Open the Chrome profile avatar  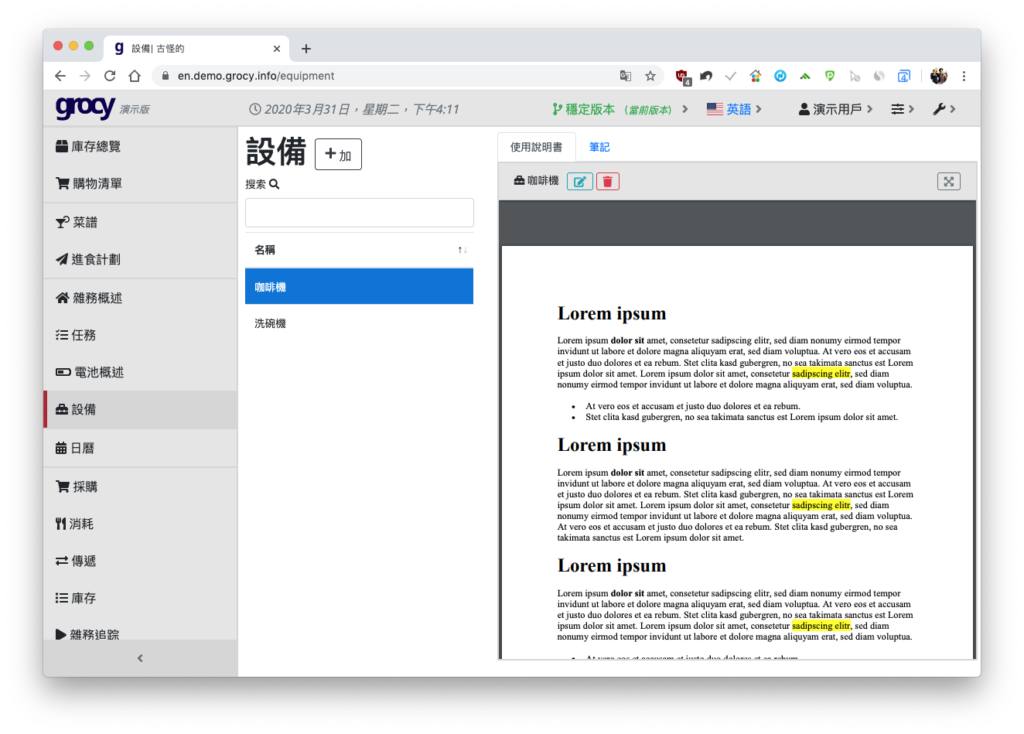938,76
